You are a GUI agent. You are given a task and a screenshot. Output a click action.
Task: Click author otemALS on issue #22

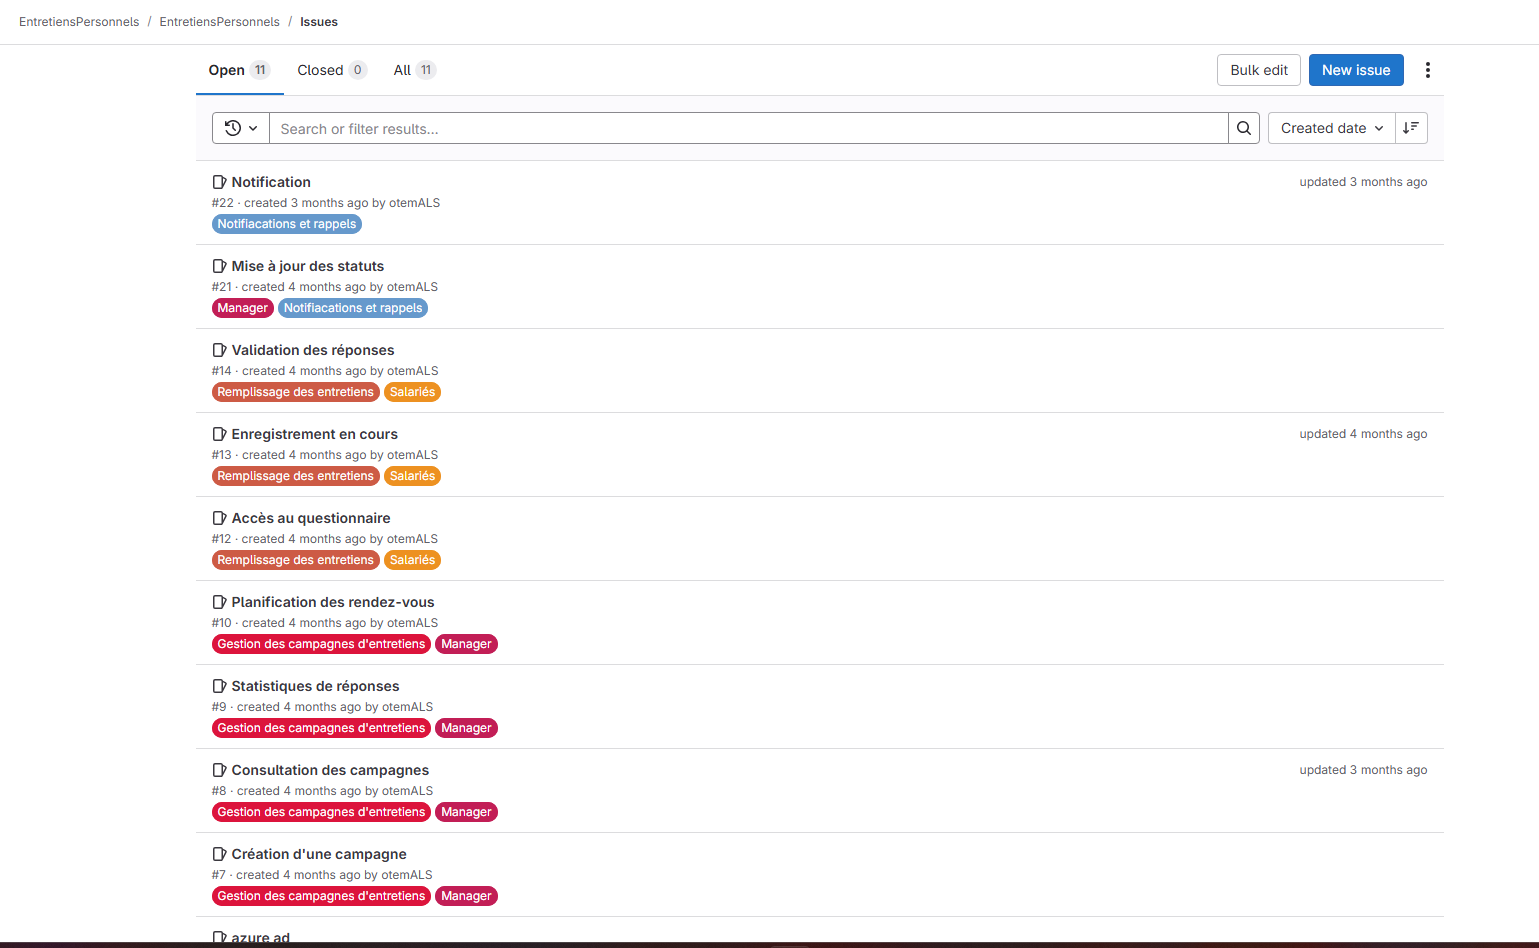[x=414, y=203]
